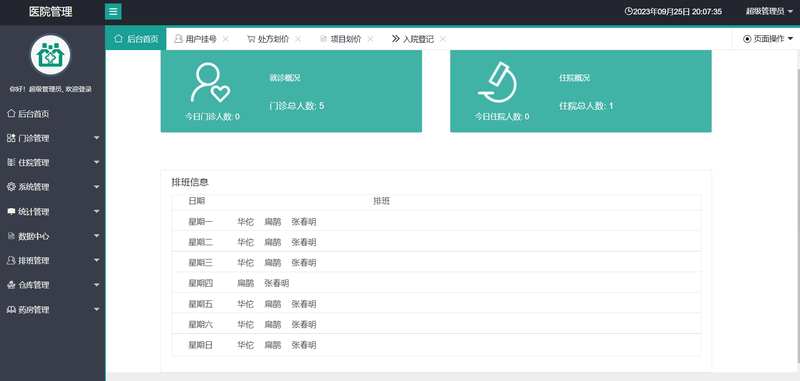The width and height of the screenshot is (800, 381).
Task: Click the date and time display
Action: (x=678, y=11)
